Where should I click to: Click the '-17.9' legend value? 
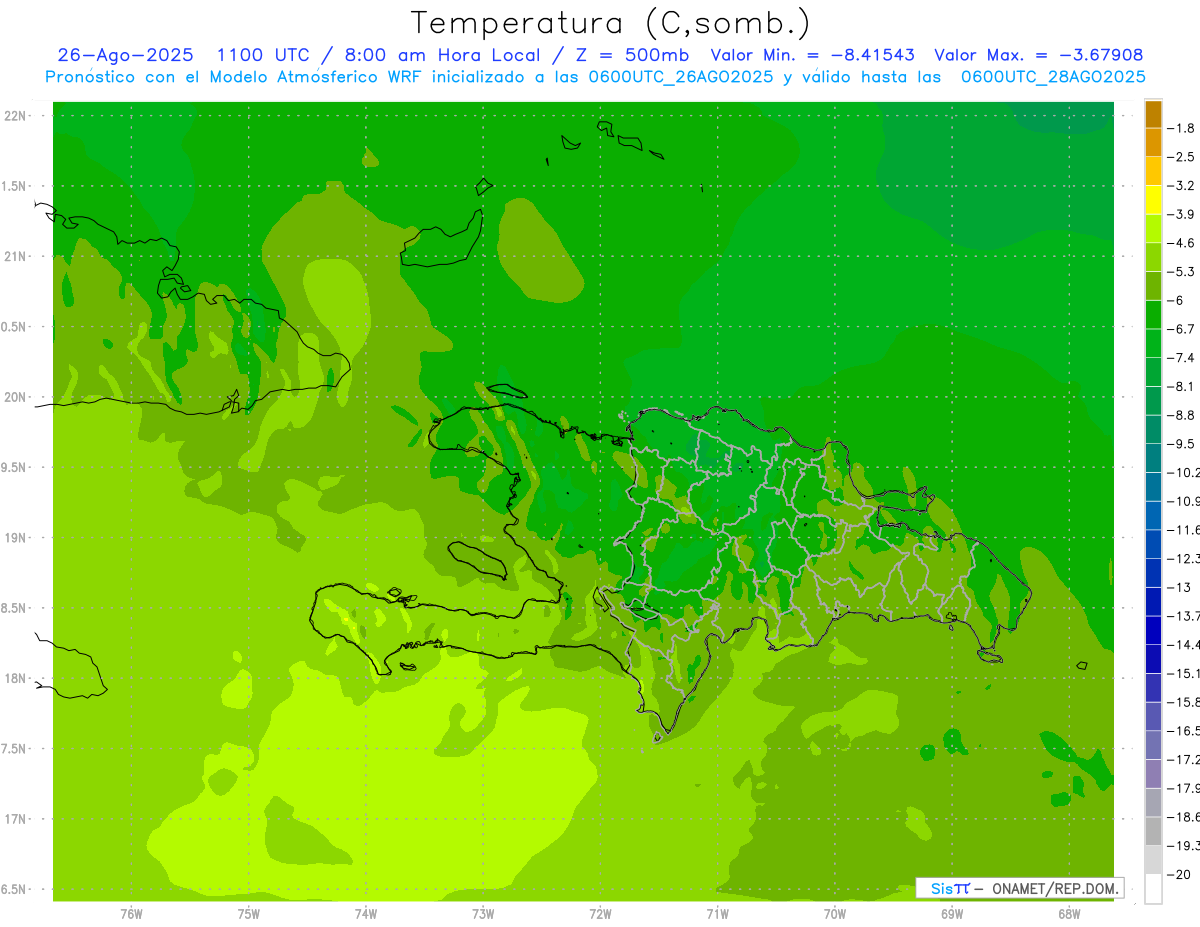pyautogui.click(x=1183, y=788)
